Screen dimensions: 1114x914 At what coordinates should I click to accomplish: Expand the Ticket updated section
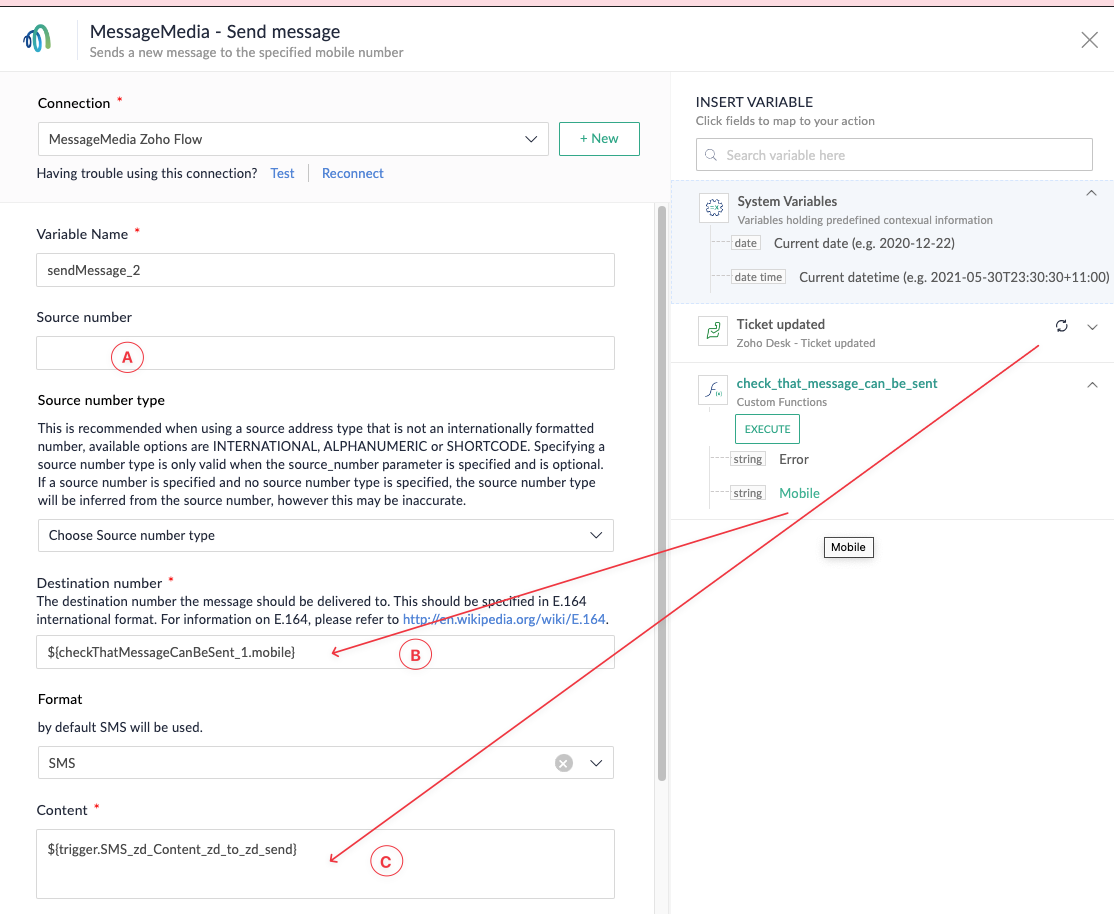tap(1092, 327)
